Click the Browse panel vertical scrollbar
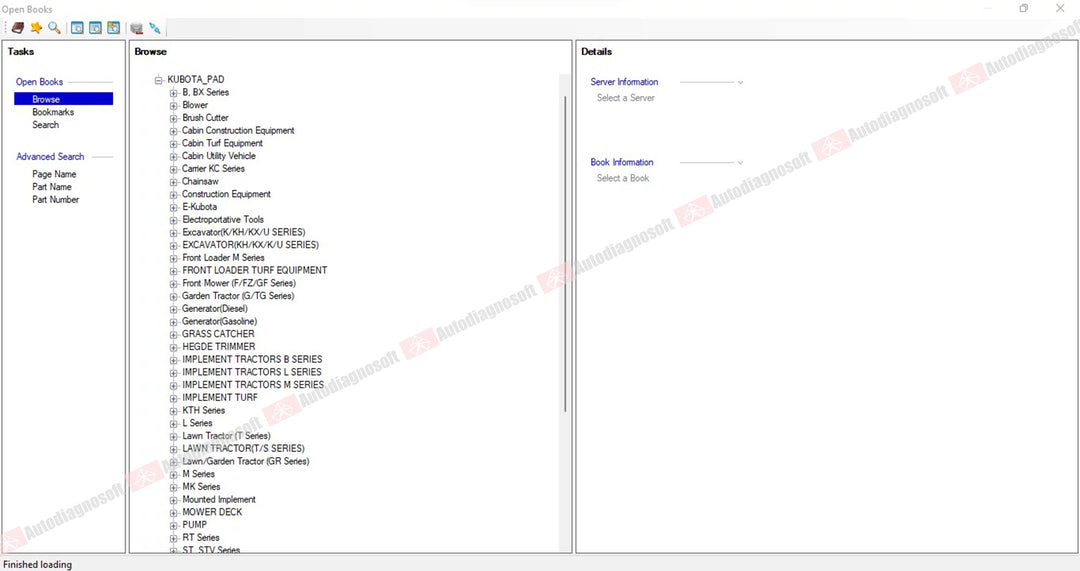Screen dimensions: 1080x571 565,255
